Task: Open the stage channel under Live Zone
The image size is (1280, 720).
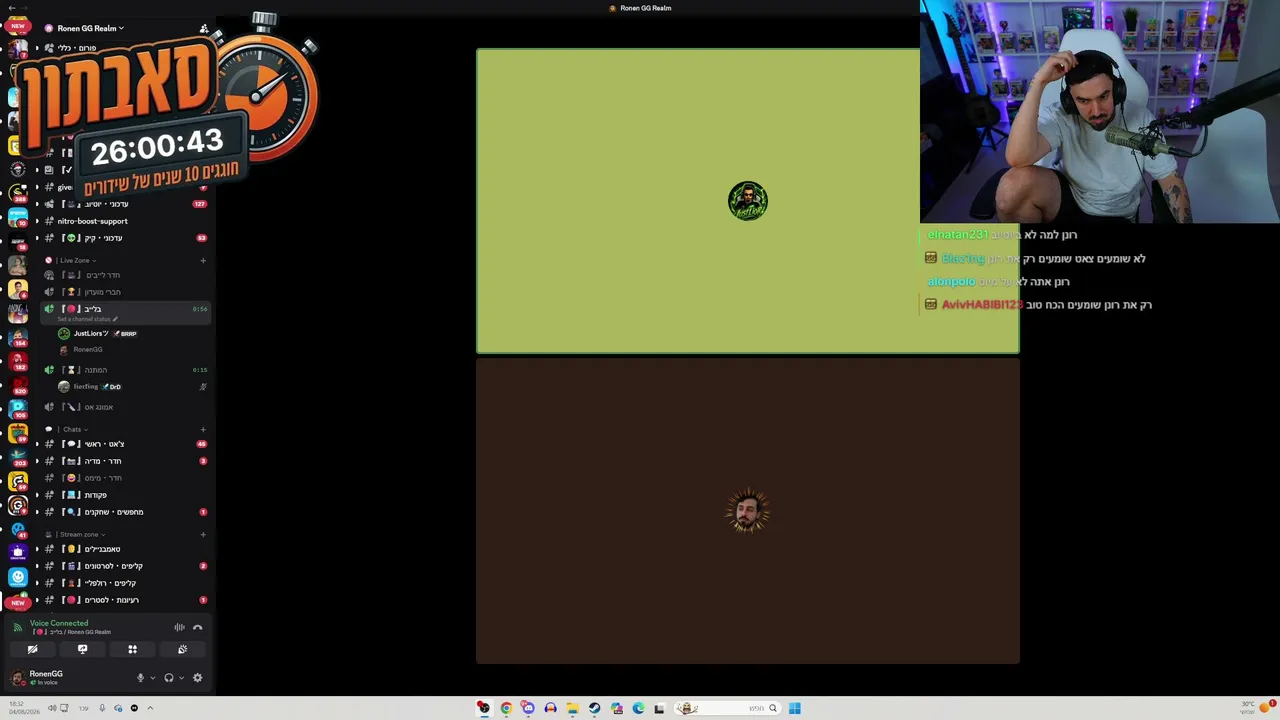Action: pos(125,275)
